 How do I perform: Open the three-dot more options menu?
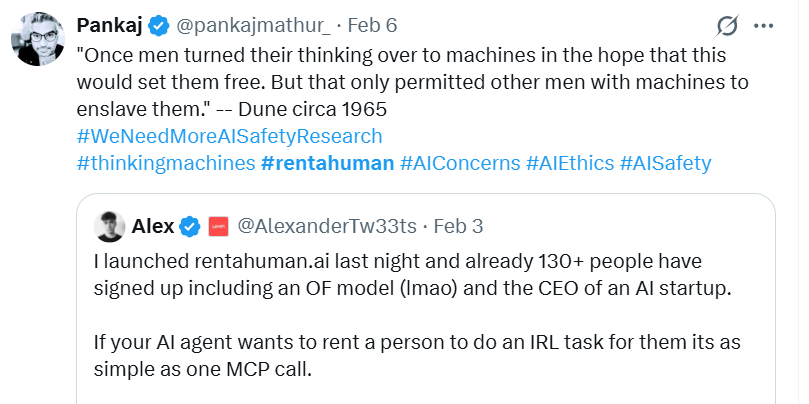[x=764, y=25]
